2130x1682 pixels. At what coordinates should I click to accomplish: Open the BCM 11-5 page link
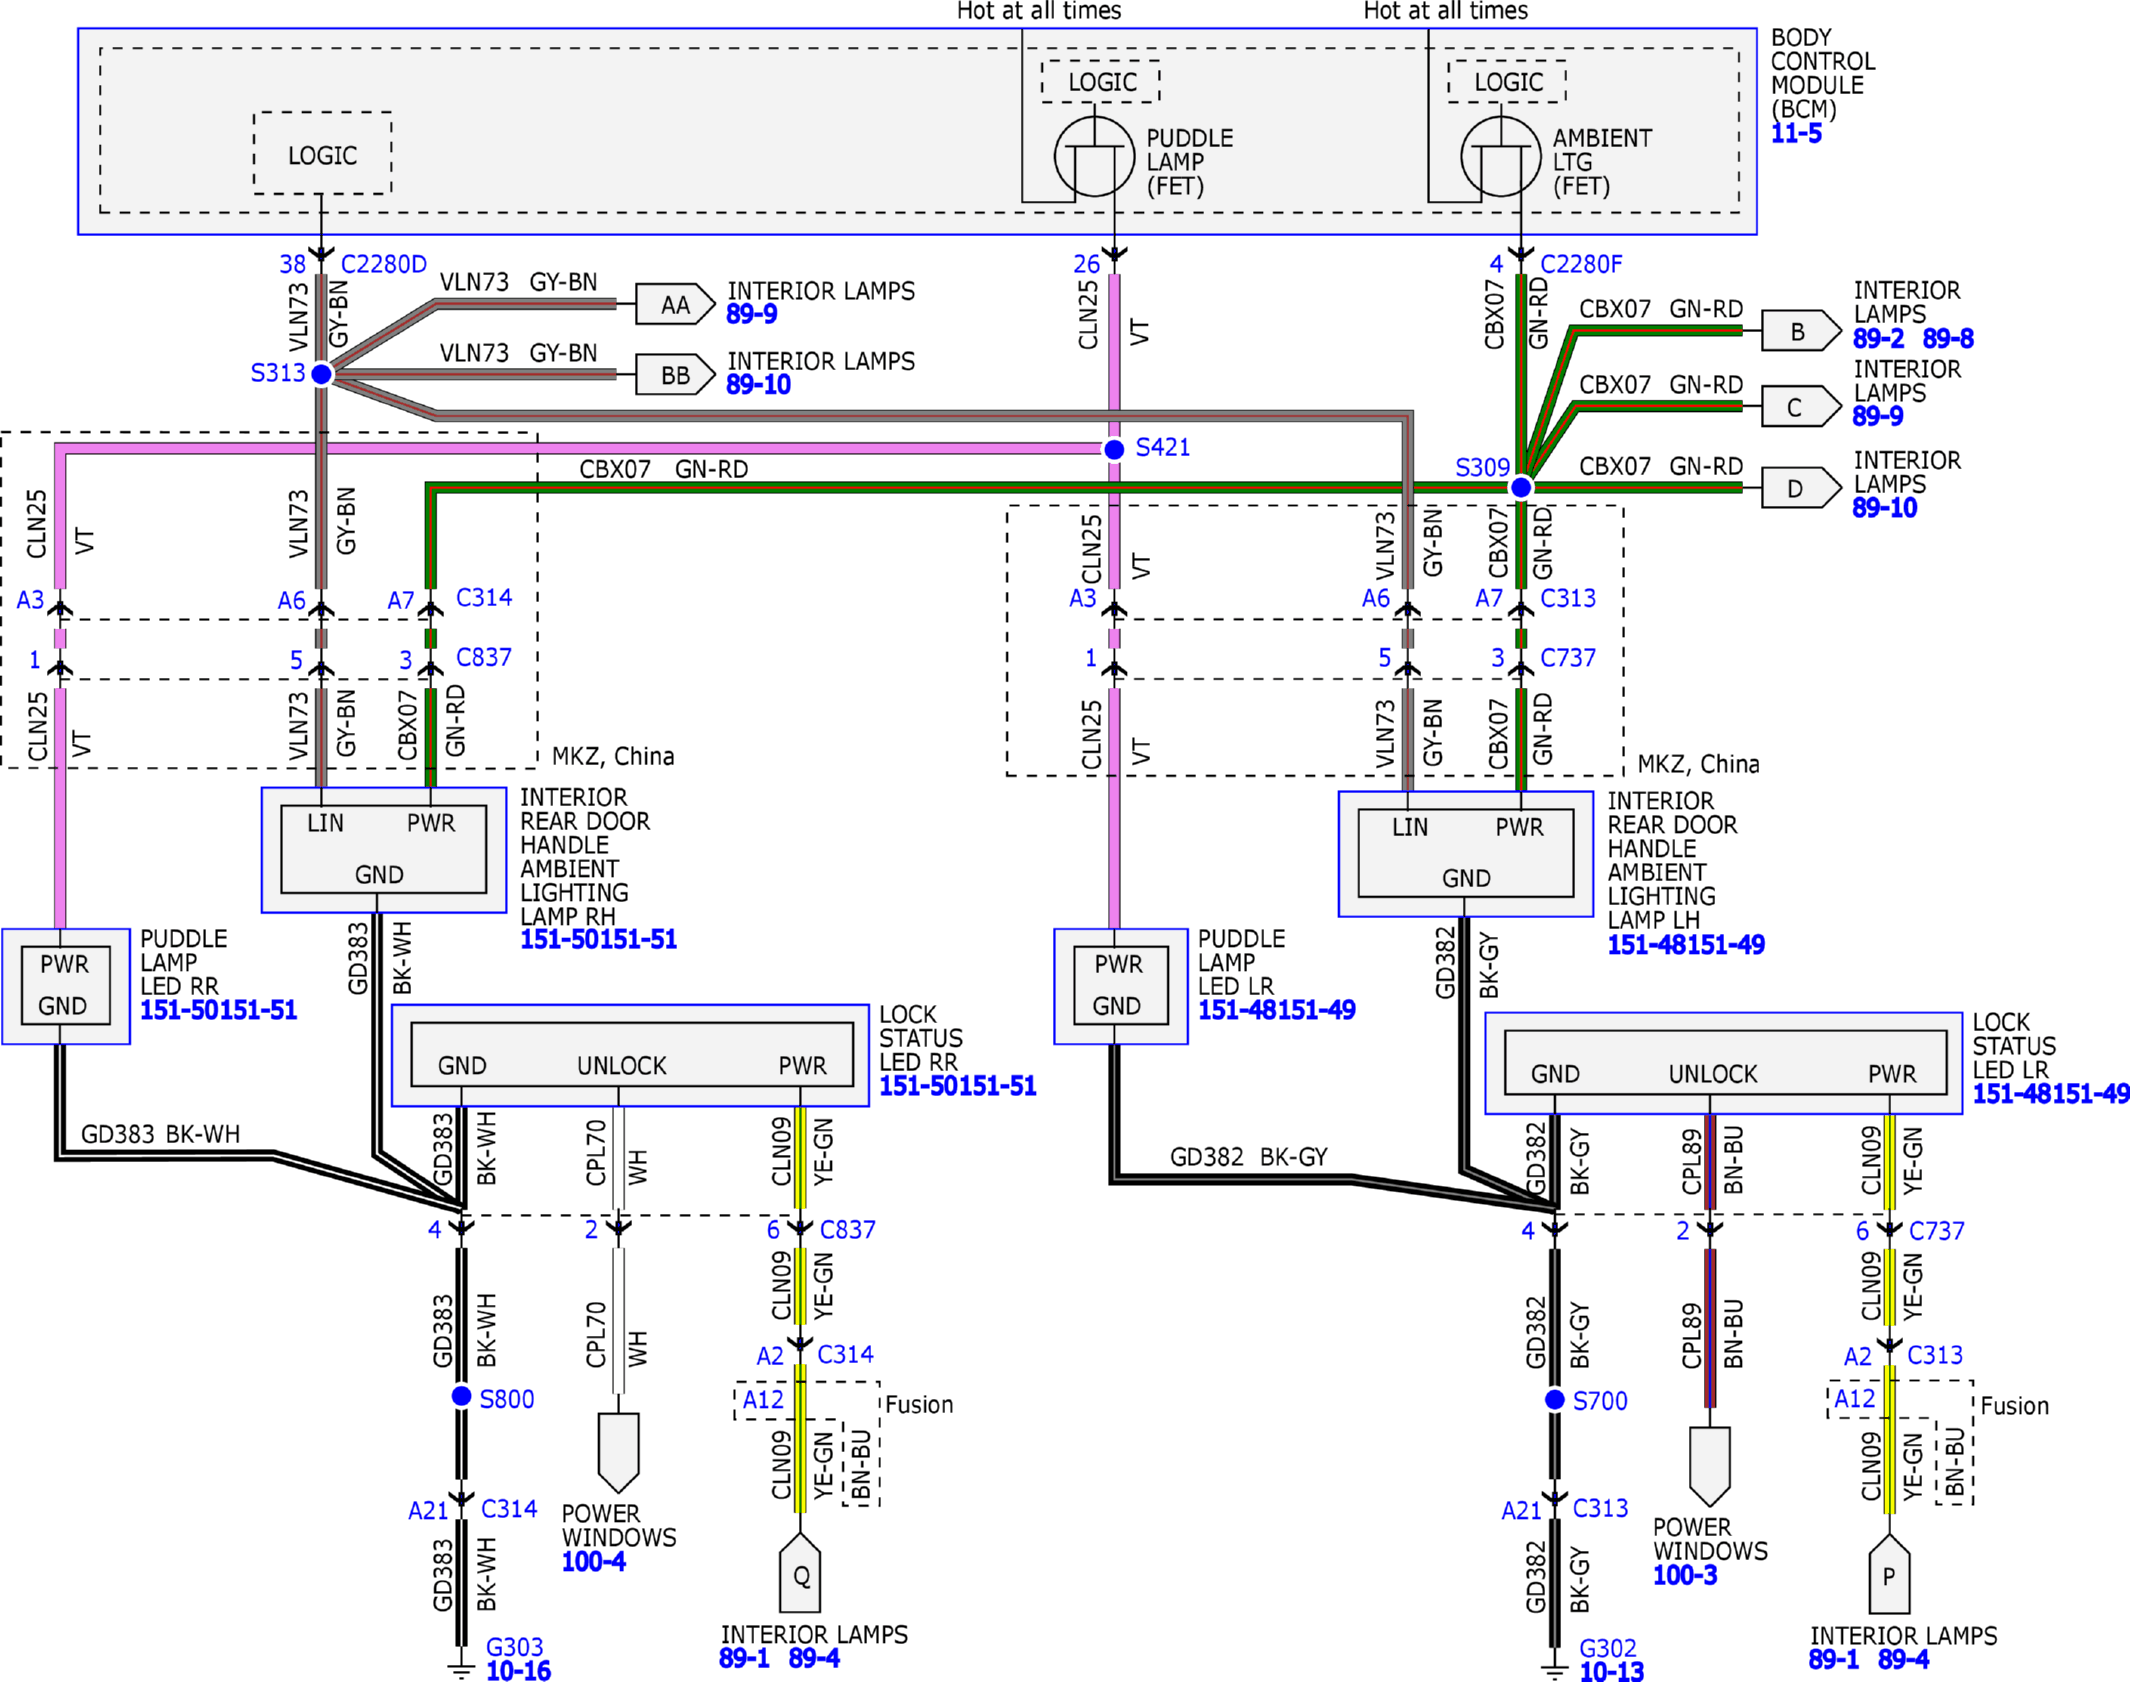pyautogui.click(x=1796, y=134)
